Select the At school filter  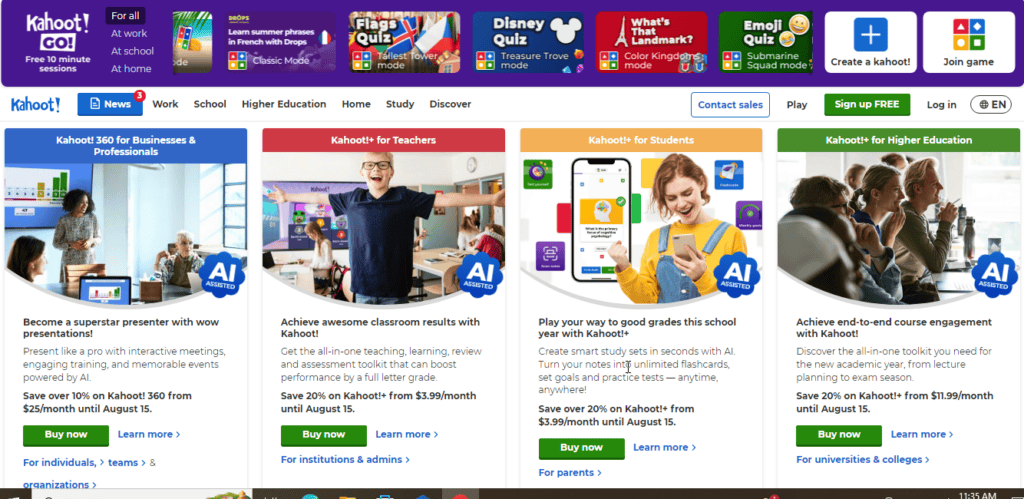(132, 51)
